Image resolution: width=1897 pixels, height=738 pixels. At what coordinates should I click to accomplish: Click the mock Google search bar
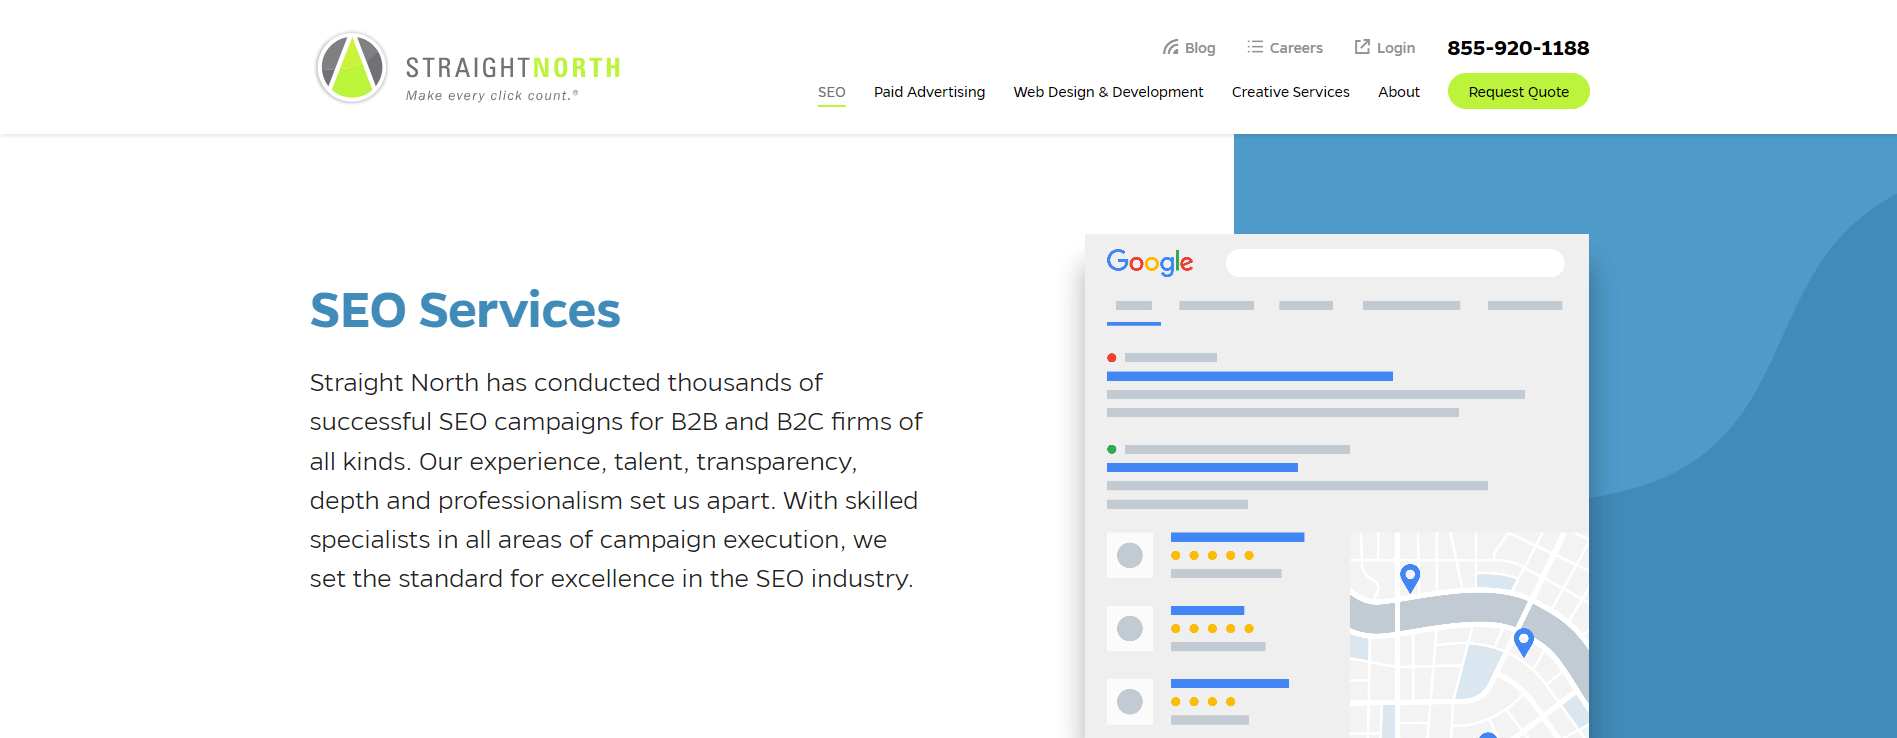pyautogui.click(x=1395, y=263)
